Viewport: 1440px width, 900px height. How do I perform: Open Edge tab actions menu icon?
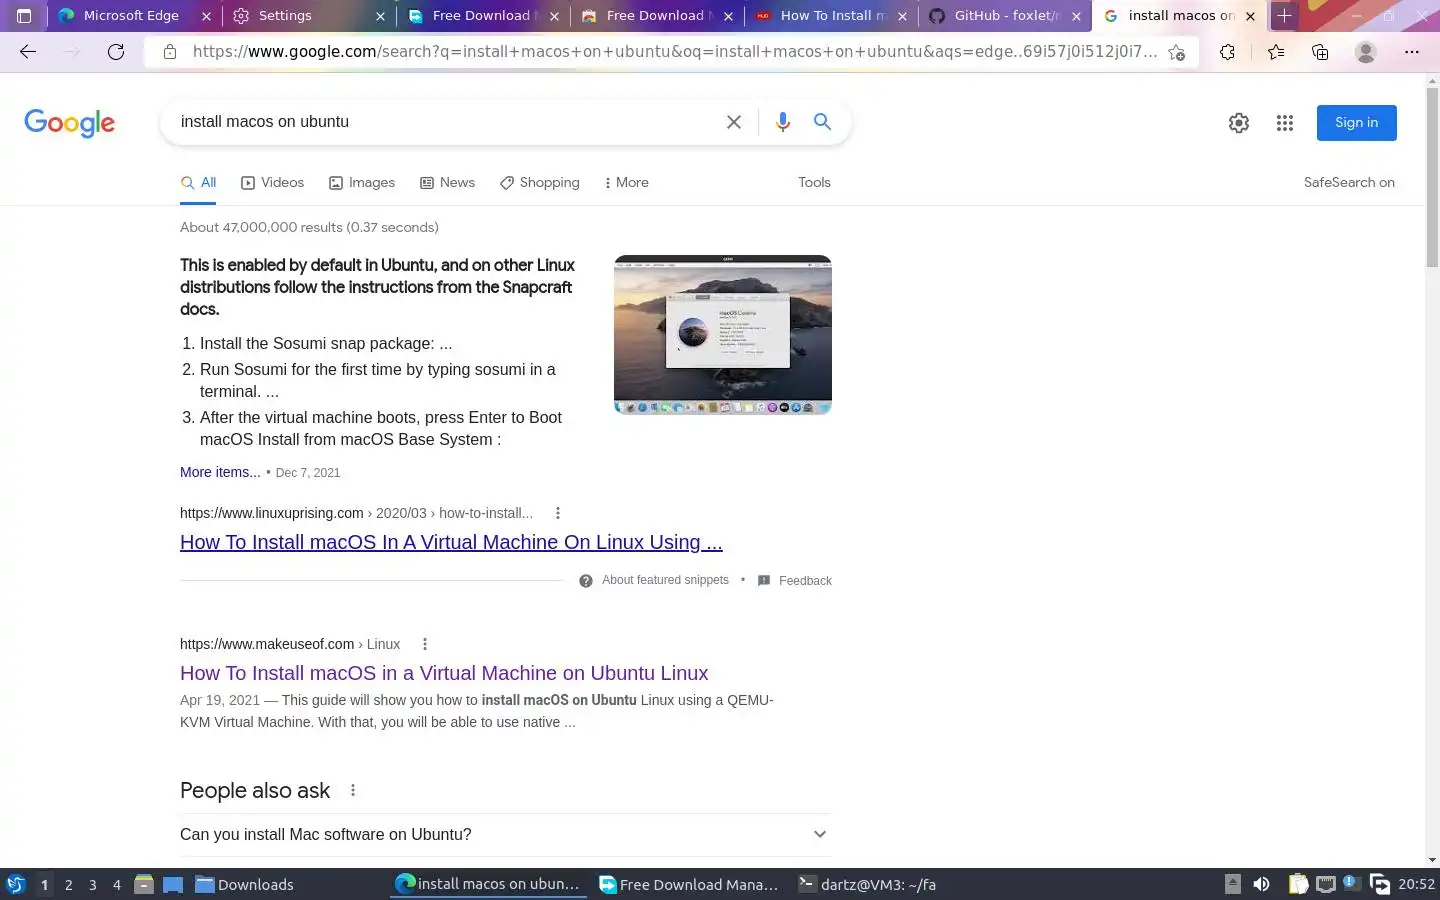pyautogui.click(x=24, y=16)
